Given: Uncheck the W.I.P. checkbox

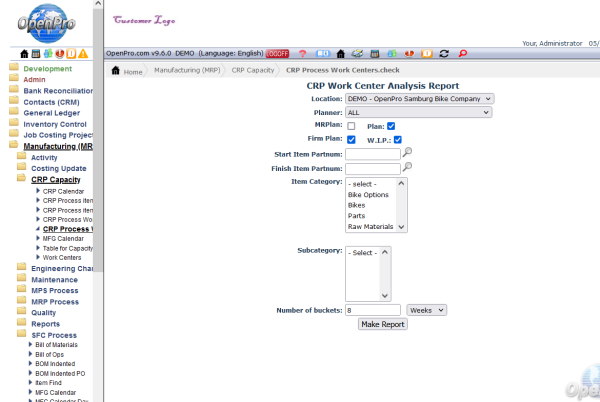Looking at the screenshot, I should 397,139.
